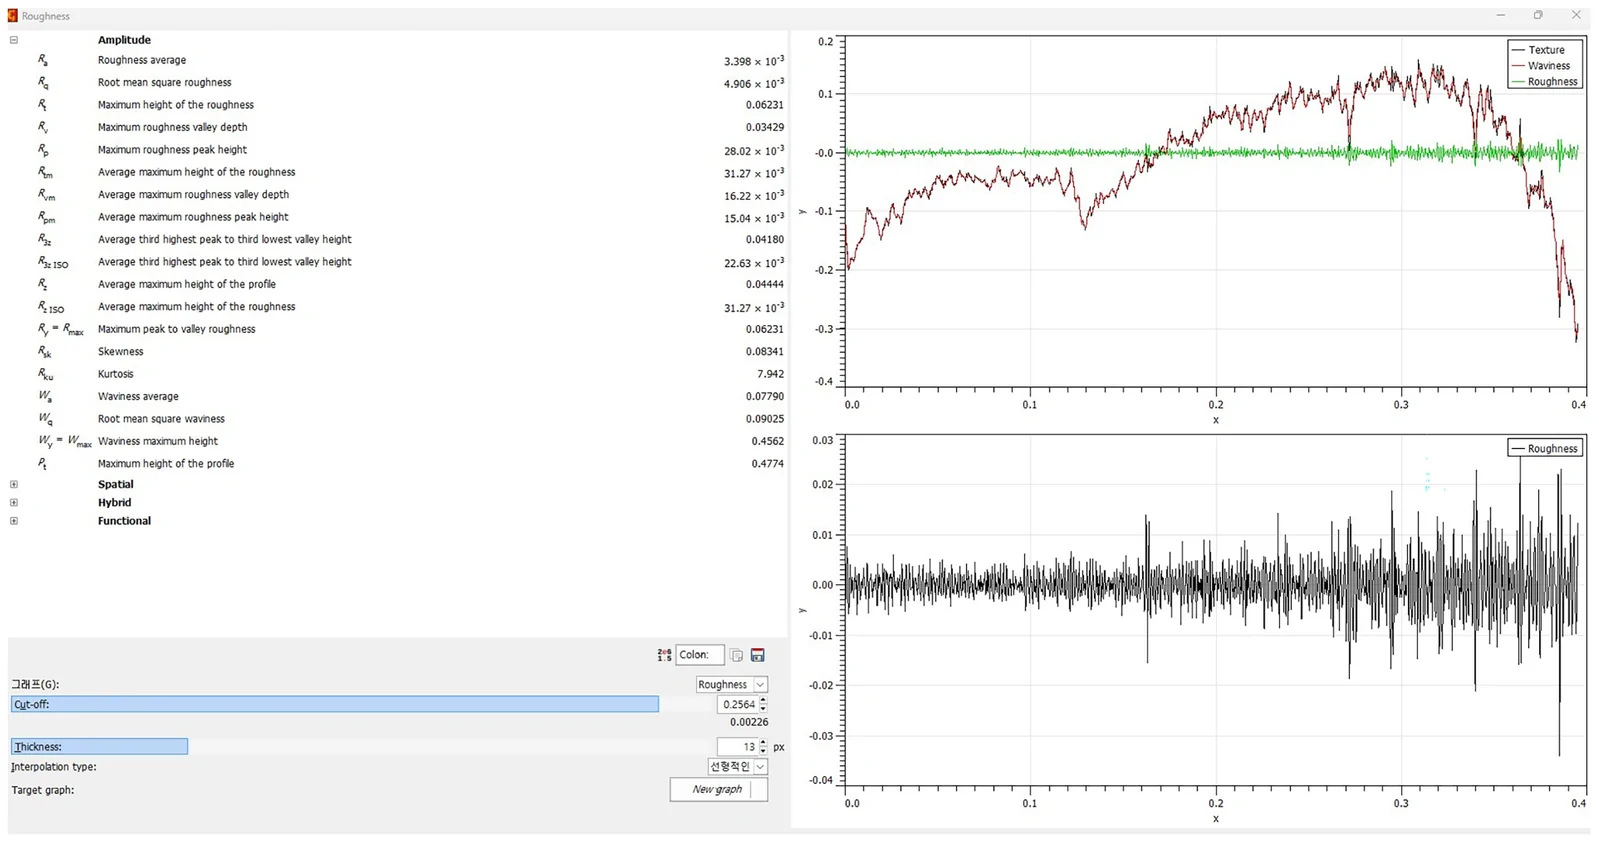Click the Colon report style box

(x=700, y=655)
